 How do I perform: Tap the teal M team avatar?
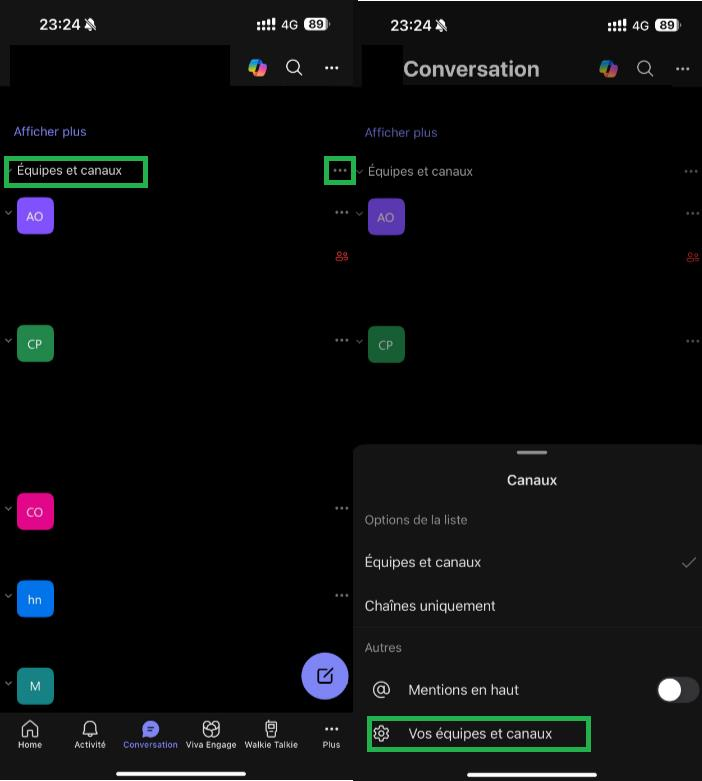click(35, 686)
